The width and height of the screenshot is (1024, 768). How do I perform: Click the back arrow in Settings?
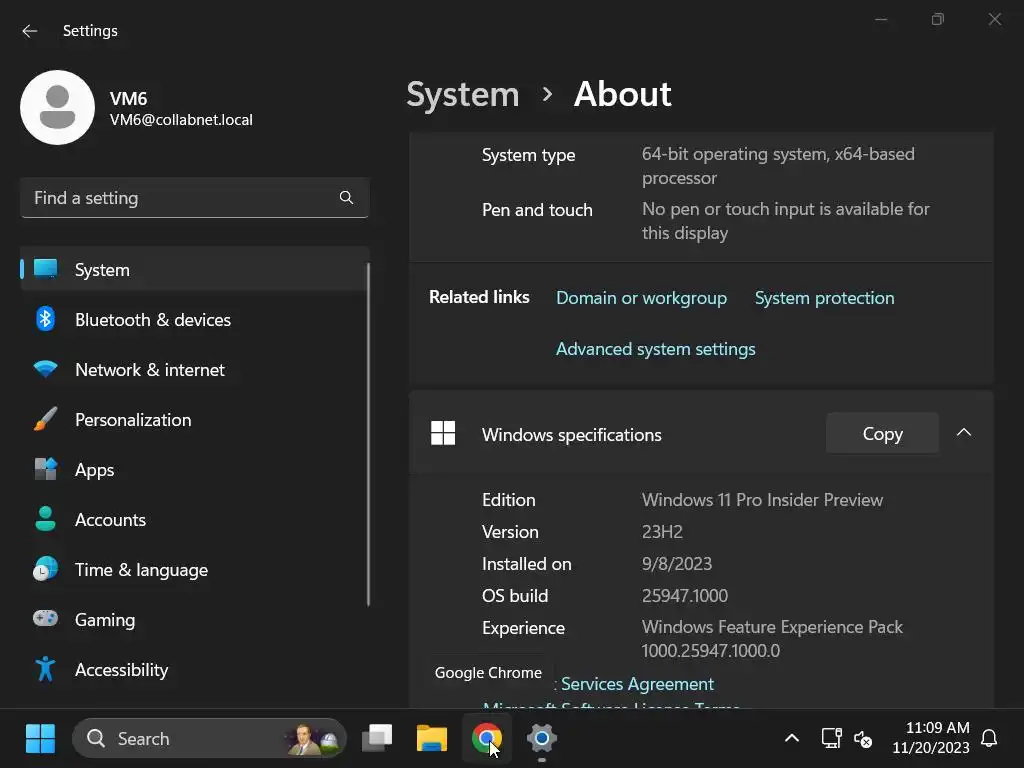point(29,31)
